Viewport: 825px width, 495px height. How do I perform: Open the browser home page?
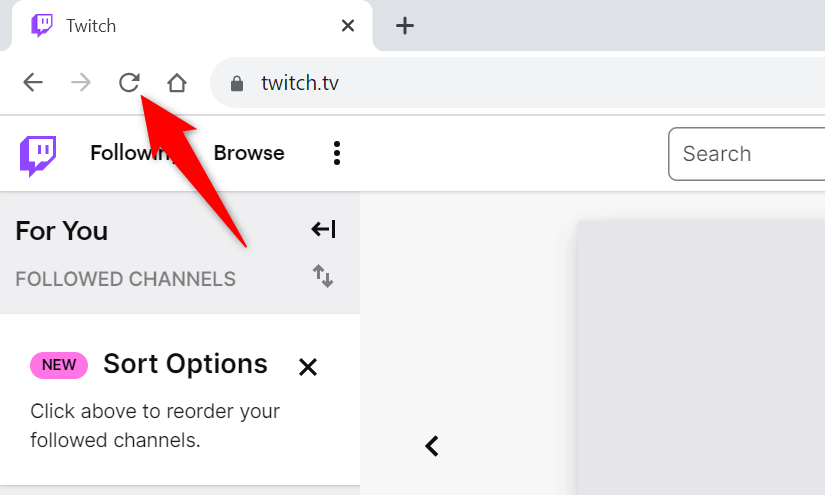[177, 82]
